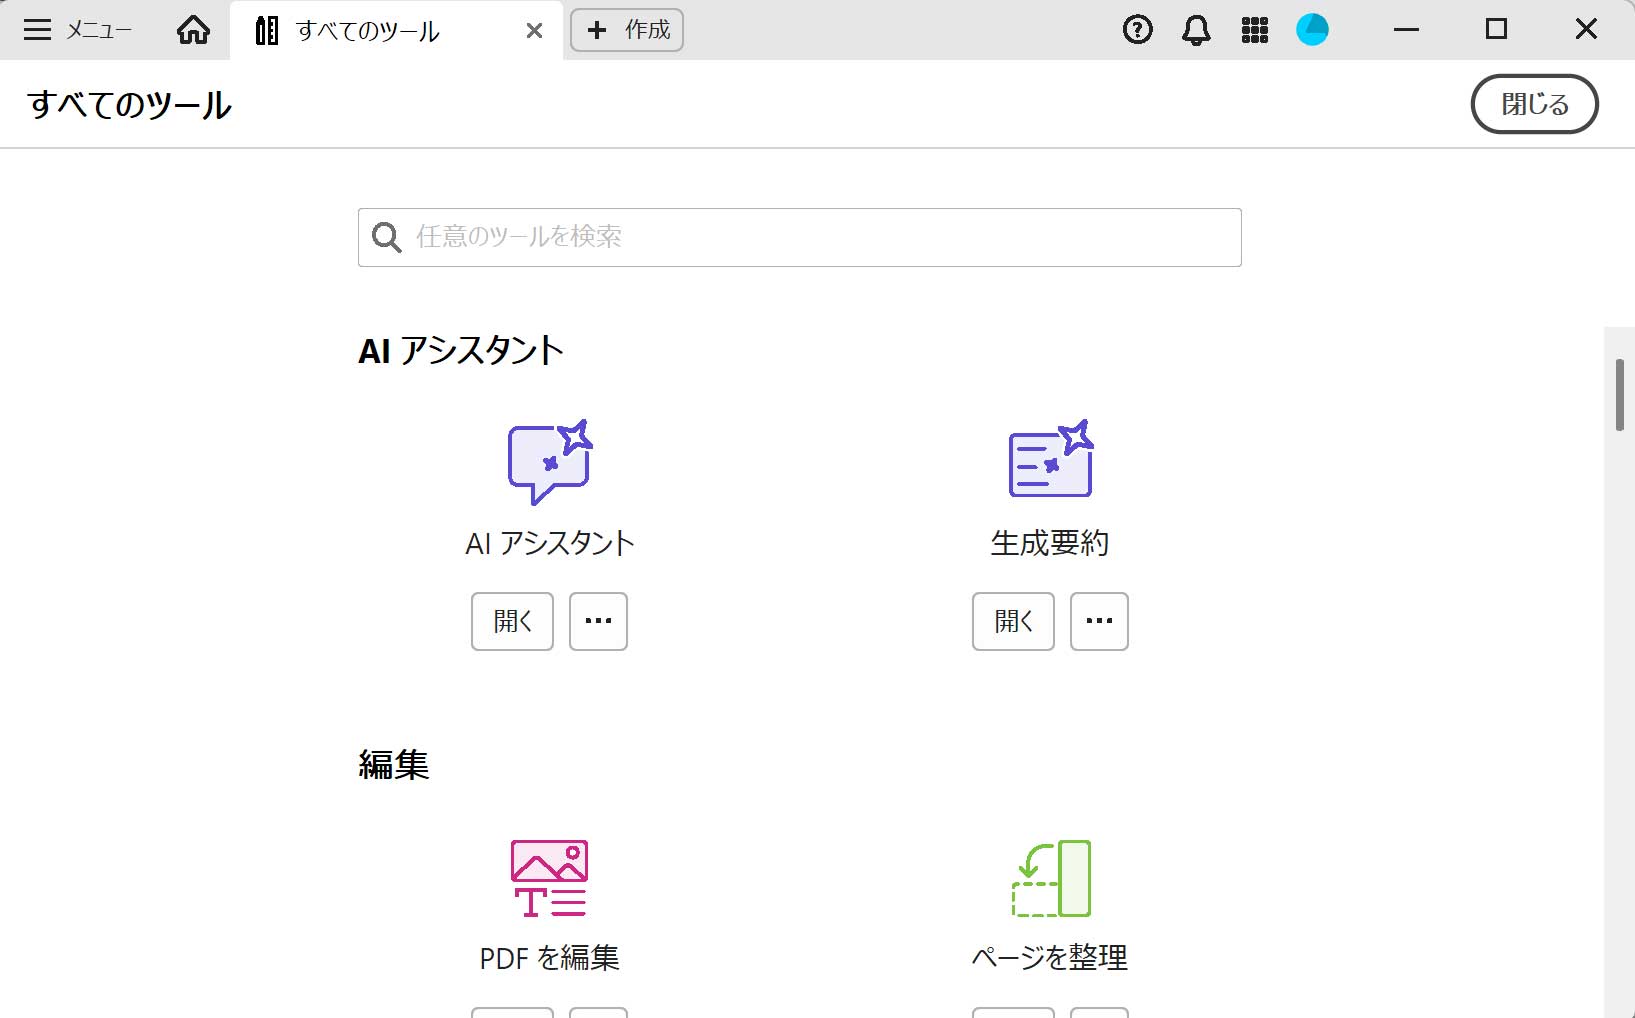The height and width of the screenshot is (1018, 1635).
Task: Maximize the application window
Action: click(x=1496, y=30)
